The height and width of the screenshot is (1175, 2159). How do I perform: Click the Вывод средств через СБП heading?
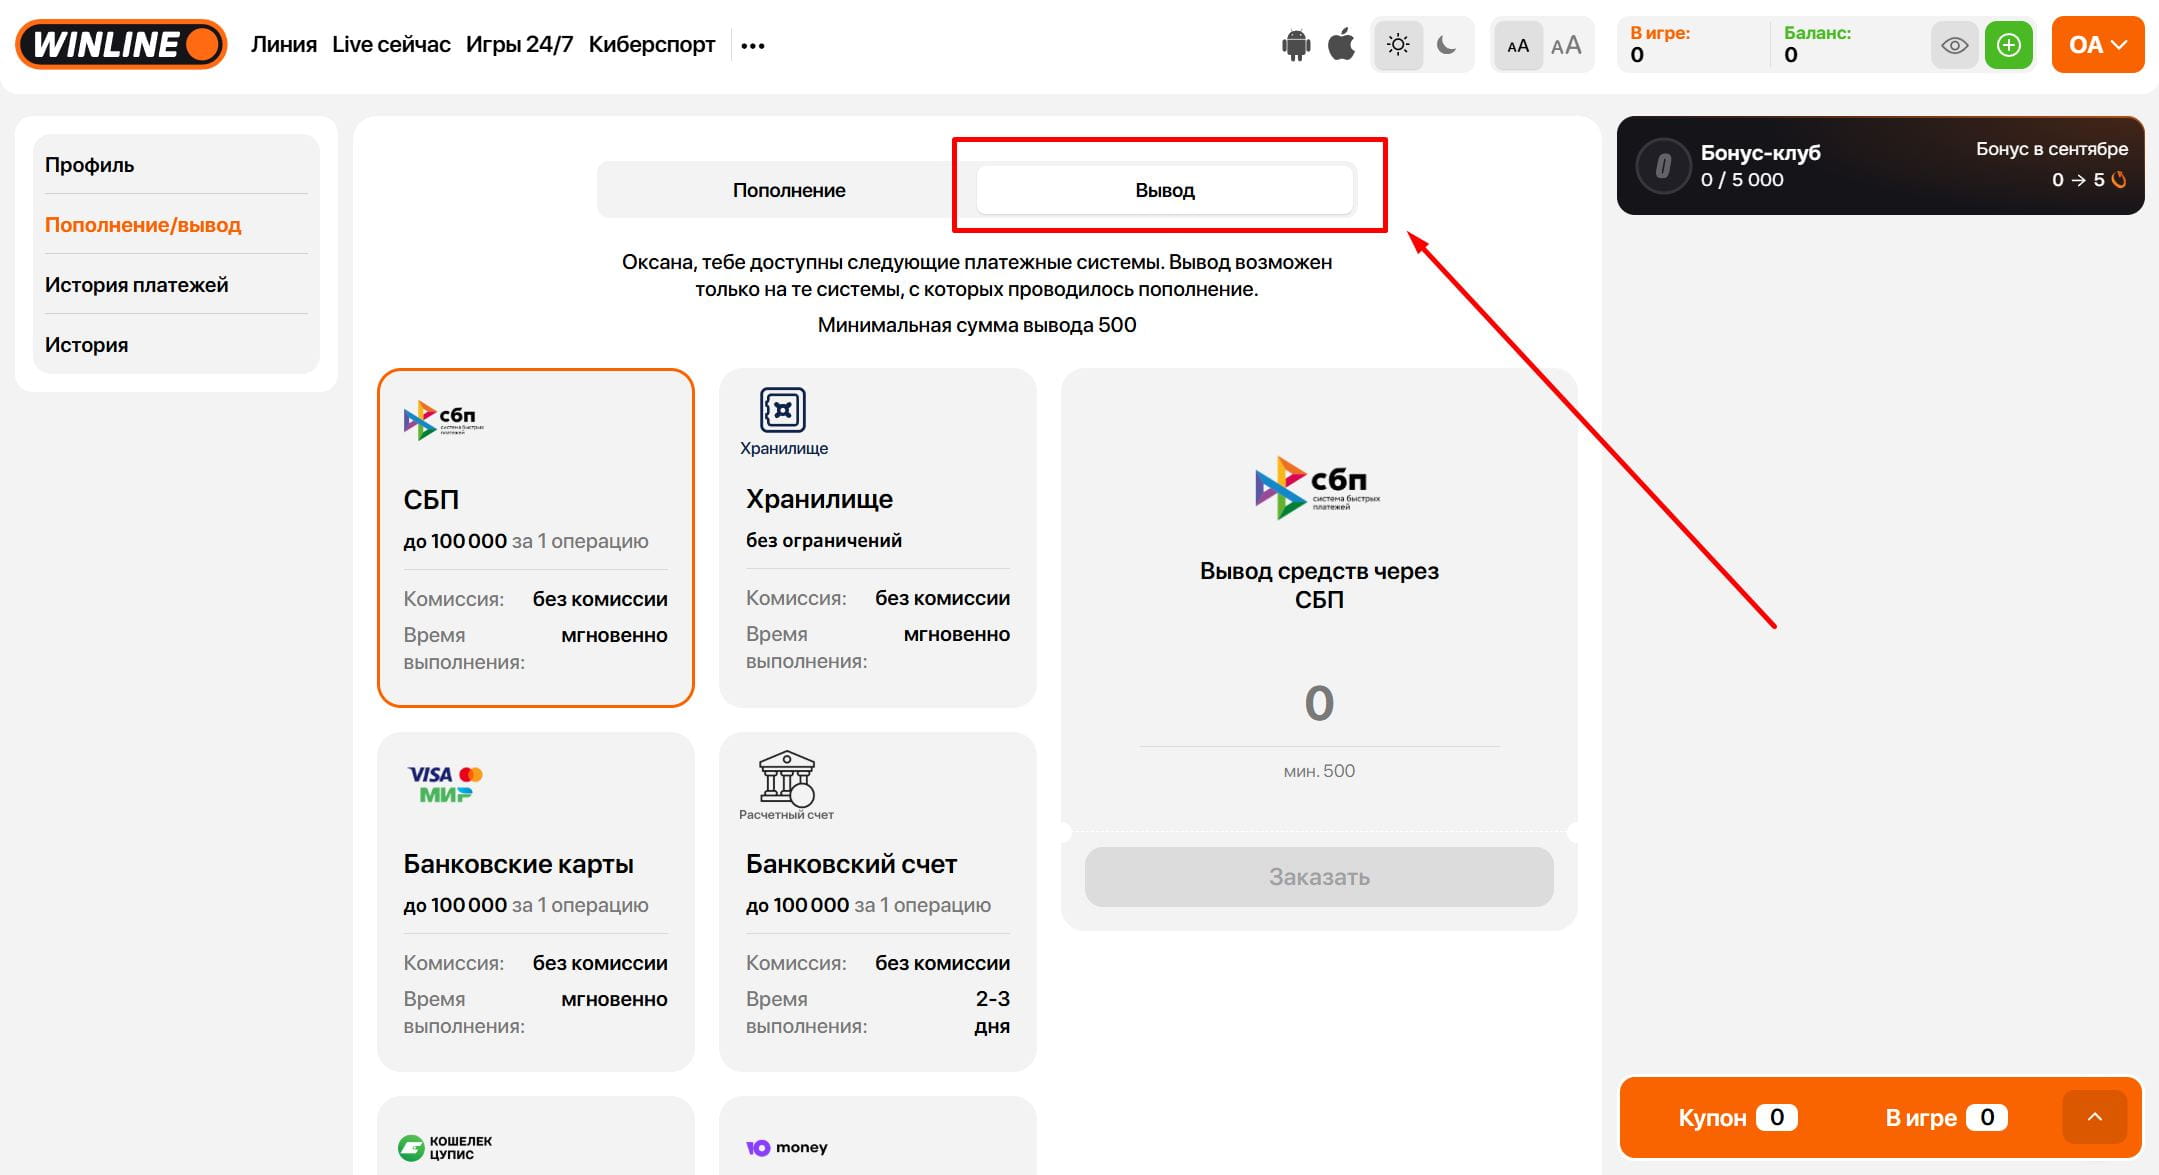[x=1319, y=585]
